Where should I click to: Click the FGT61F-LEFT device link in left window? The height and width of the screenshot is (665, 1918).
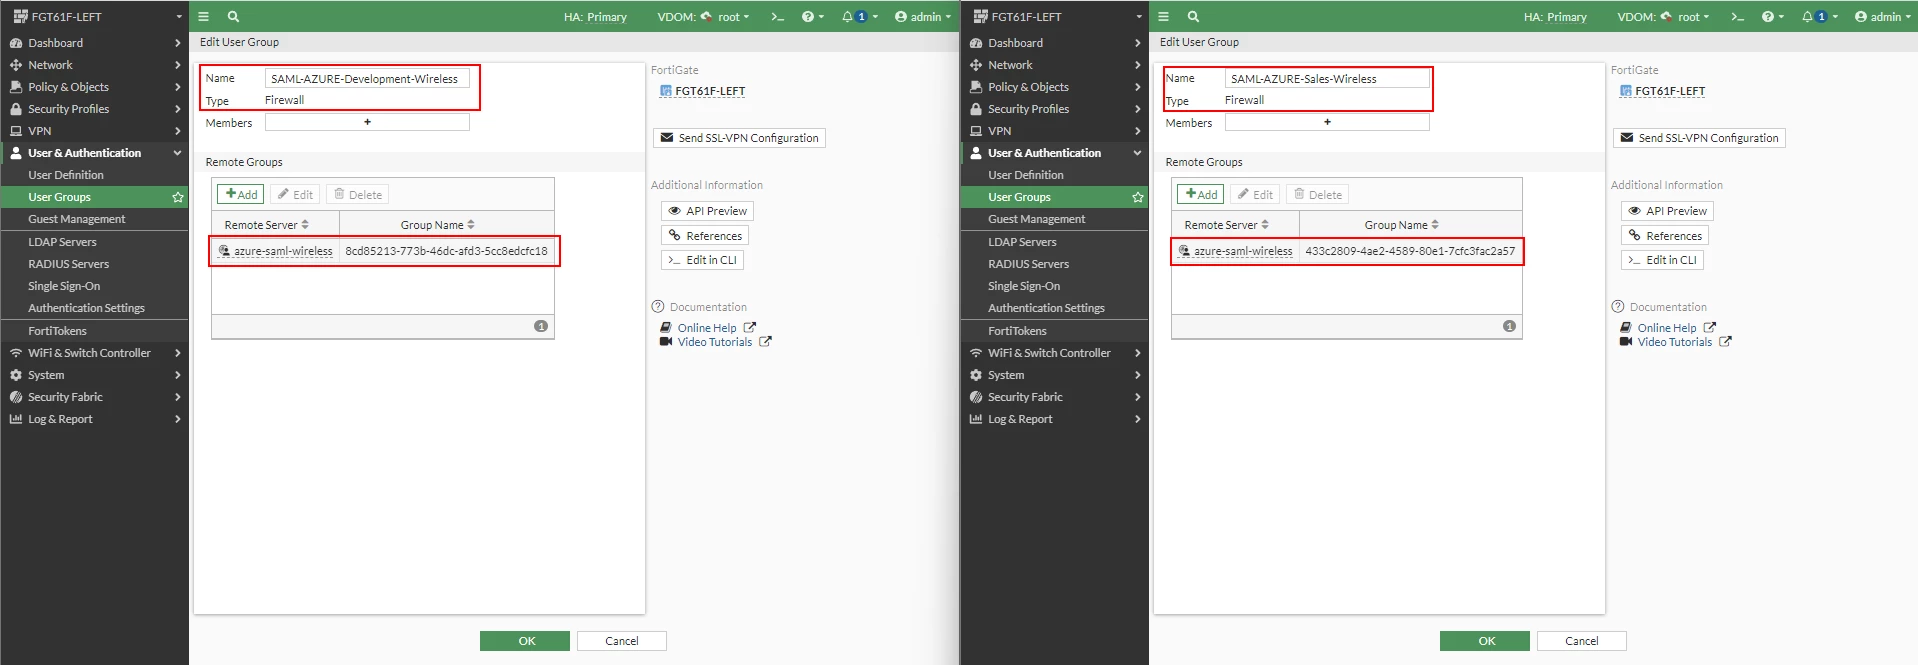[710, 91]
